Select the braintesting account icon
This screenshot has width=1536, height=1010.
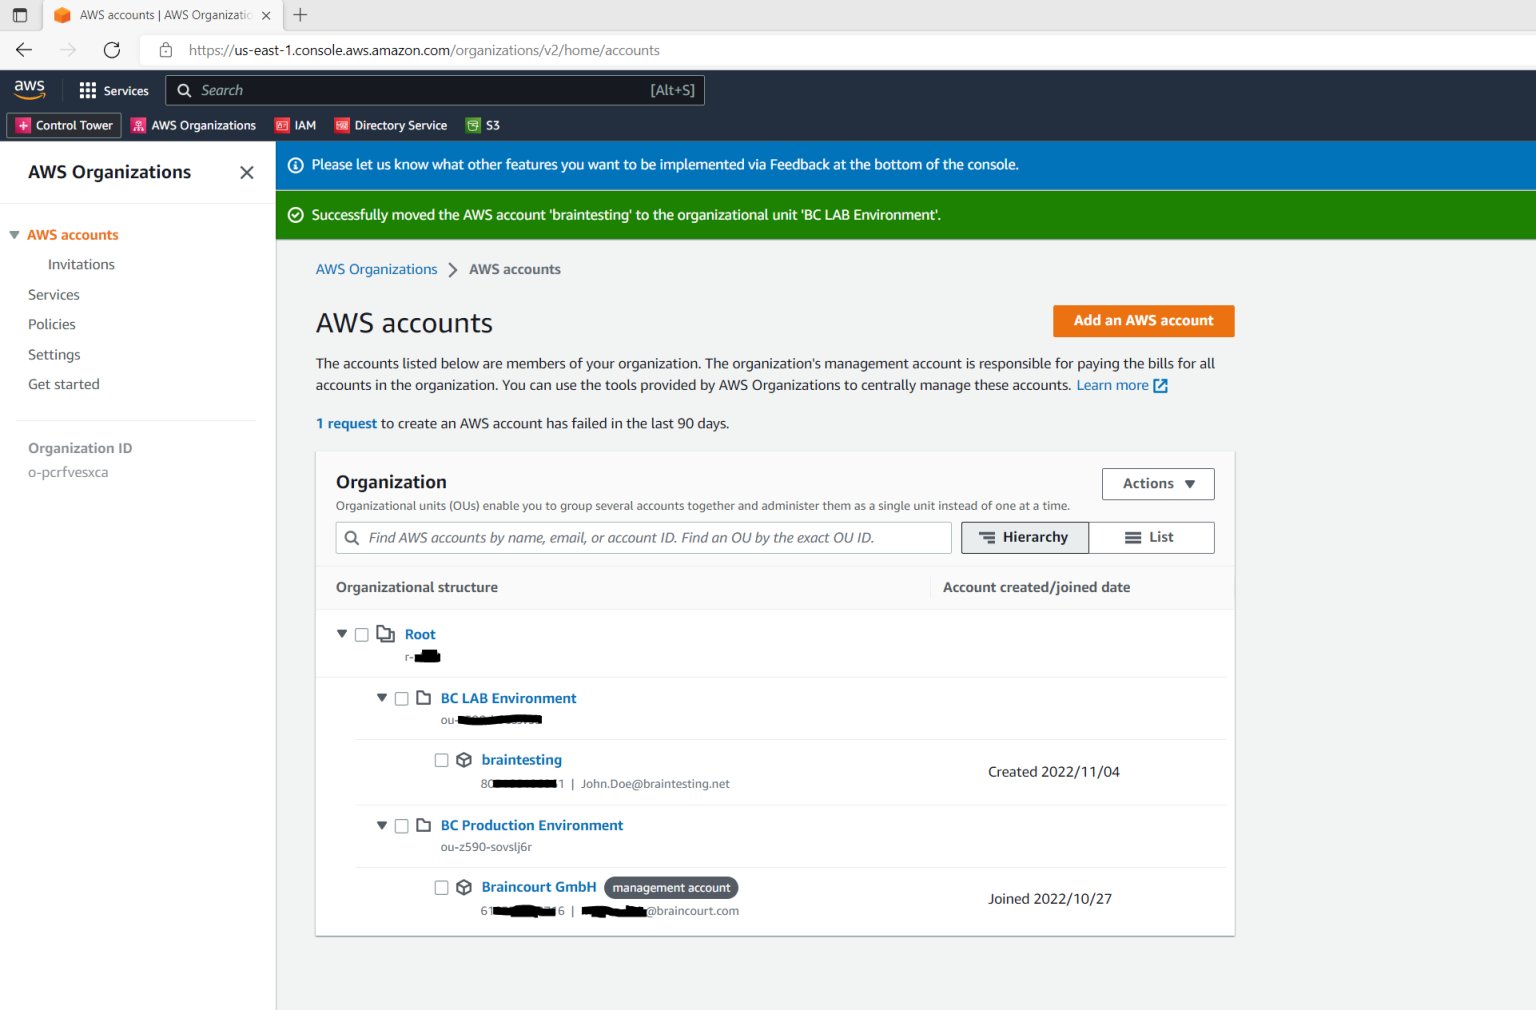coord(463,760)
